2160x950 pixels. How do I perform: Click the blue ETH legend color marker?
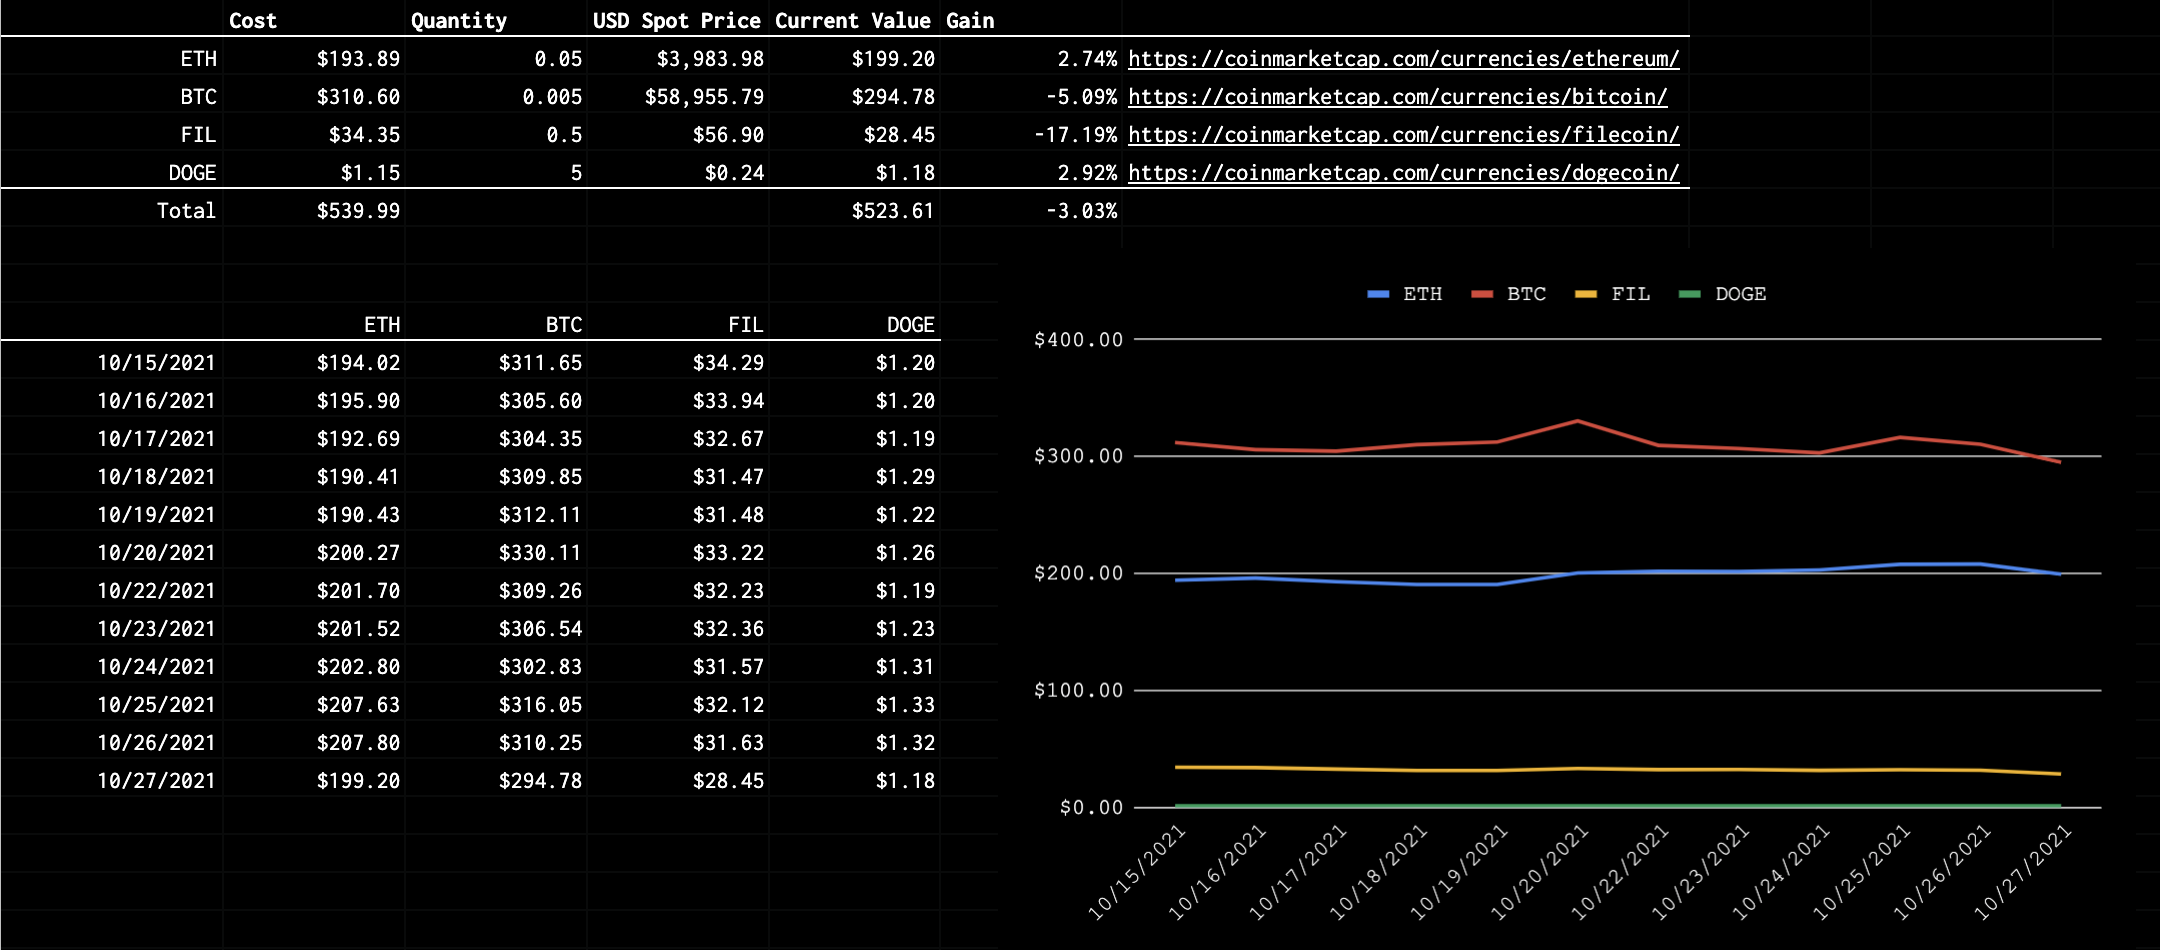pos(1378,293)
